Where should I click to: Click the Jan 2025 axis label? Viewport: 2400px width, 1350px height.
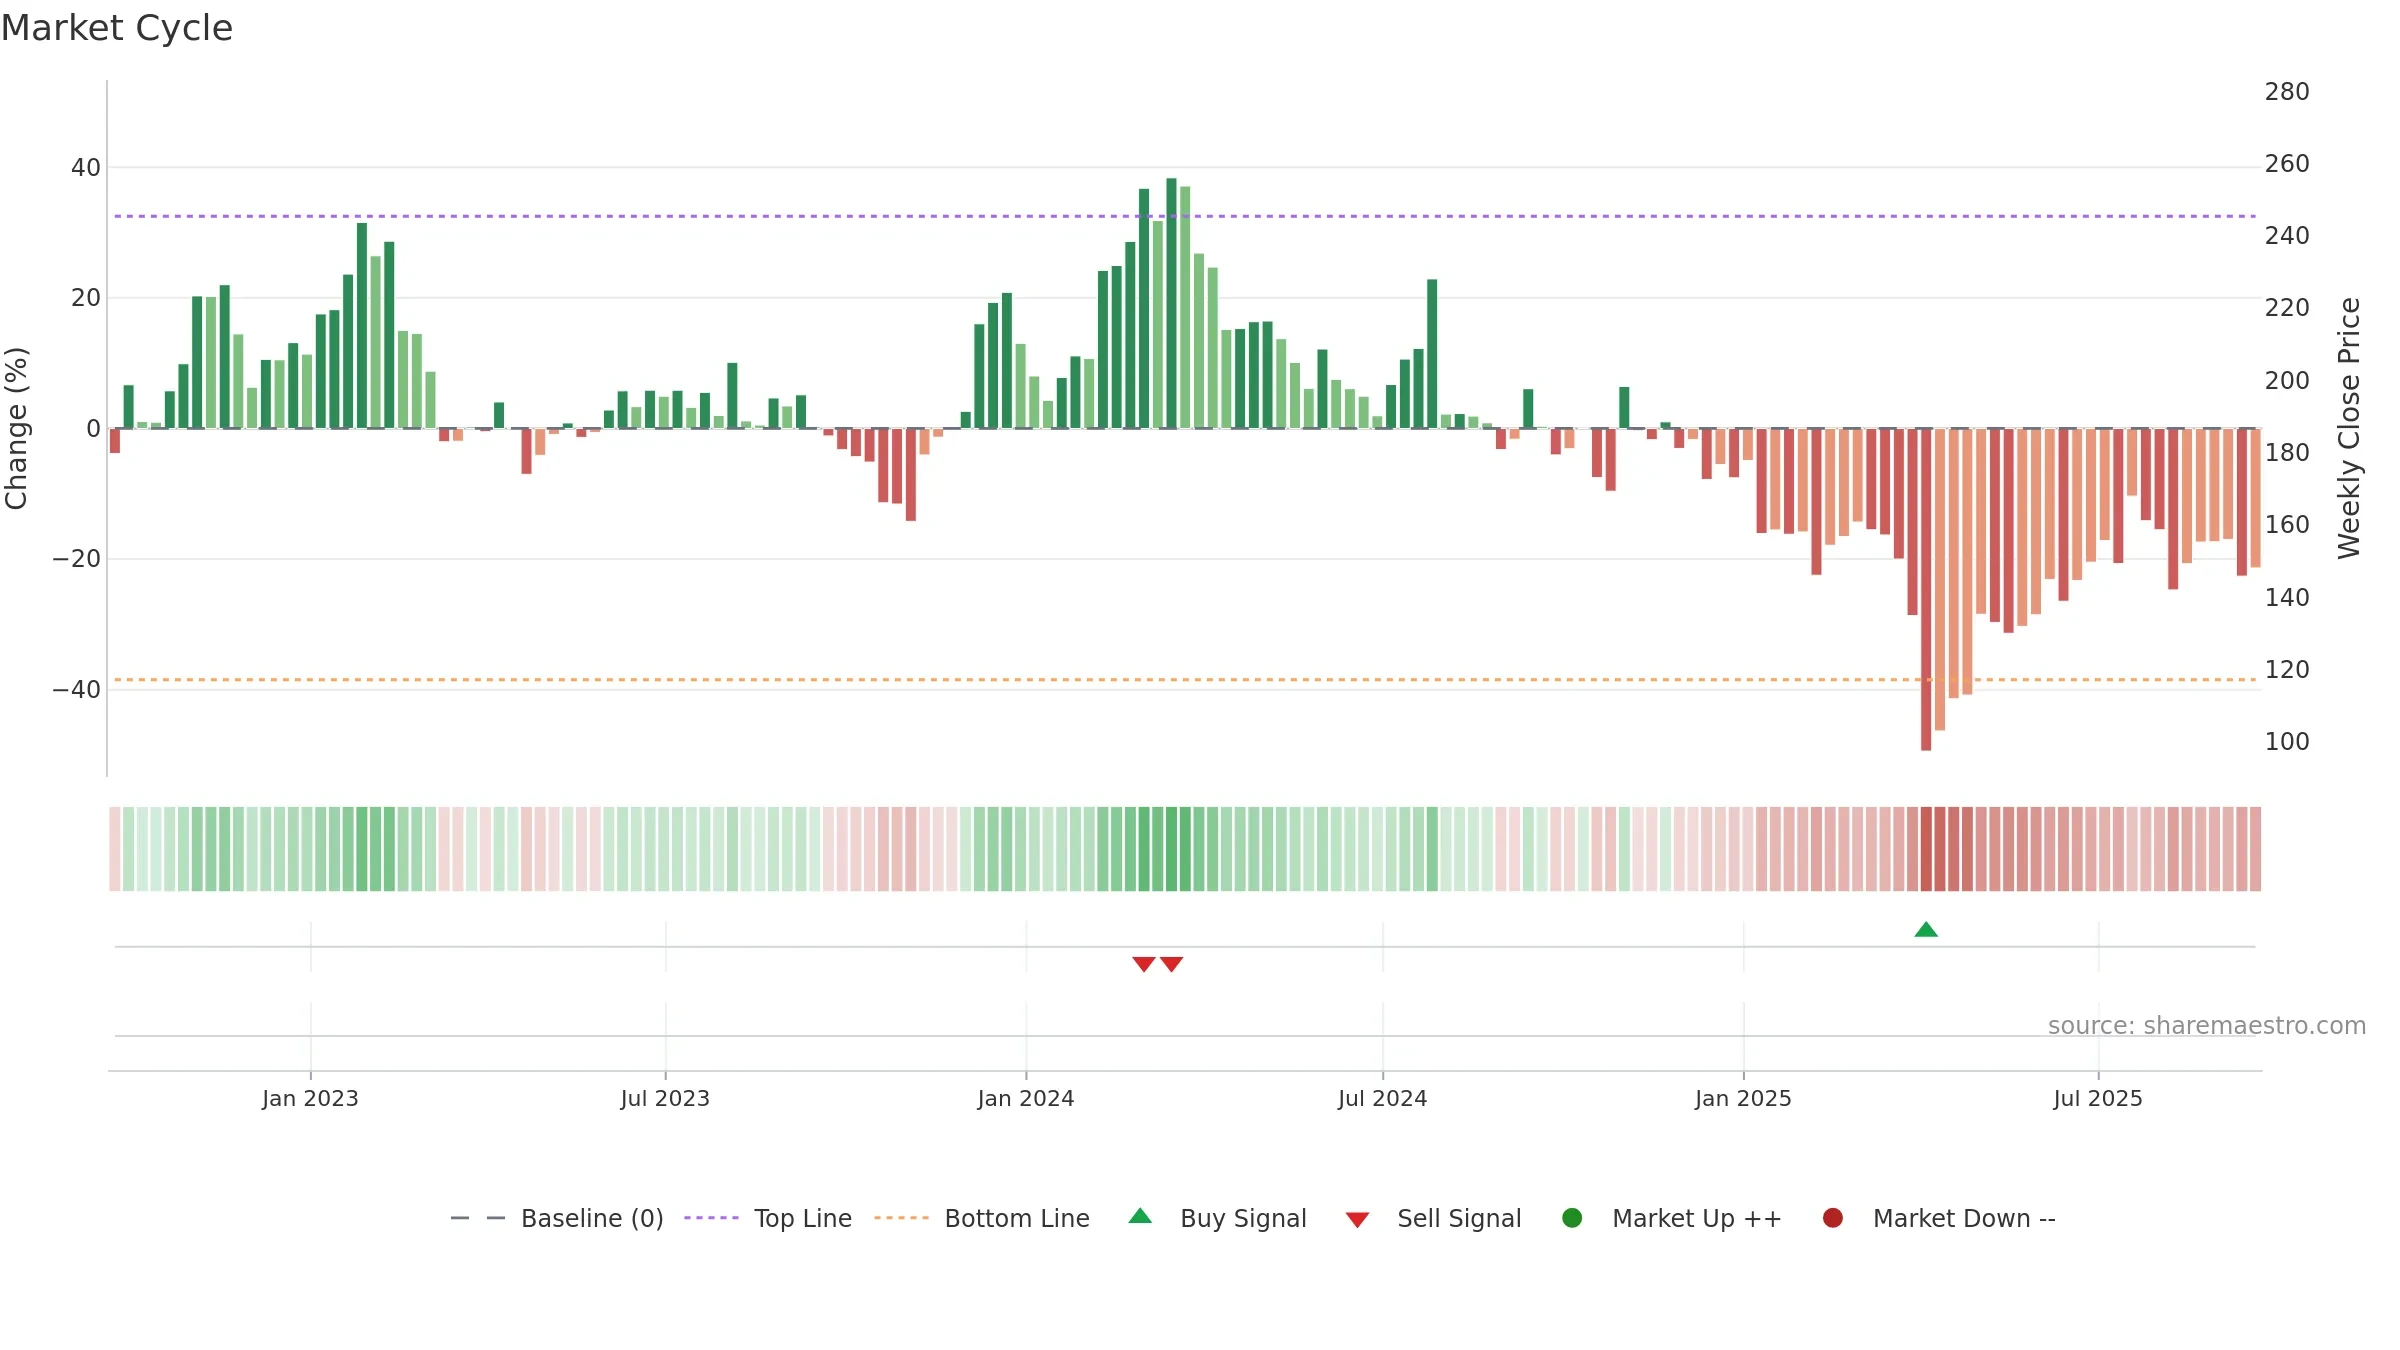1743,1098
